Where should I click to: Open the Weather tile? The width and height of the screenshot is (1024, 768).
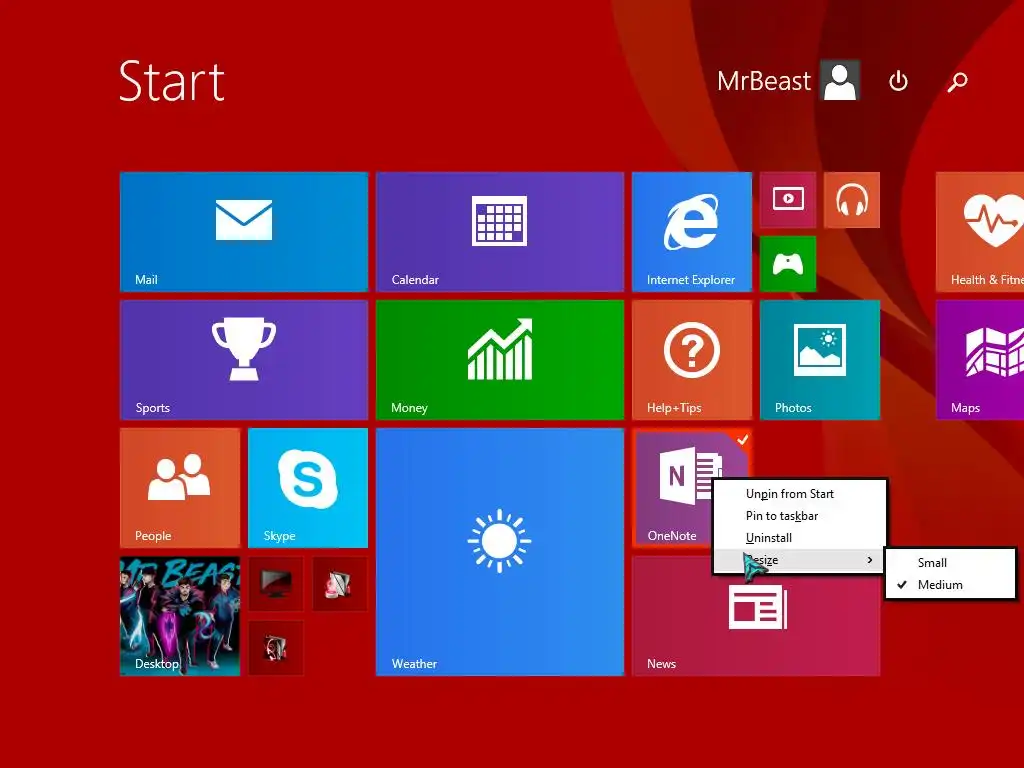[x=500, y=552]
